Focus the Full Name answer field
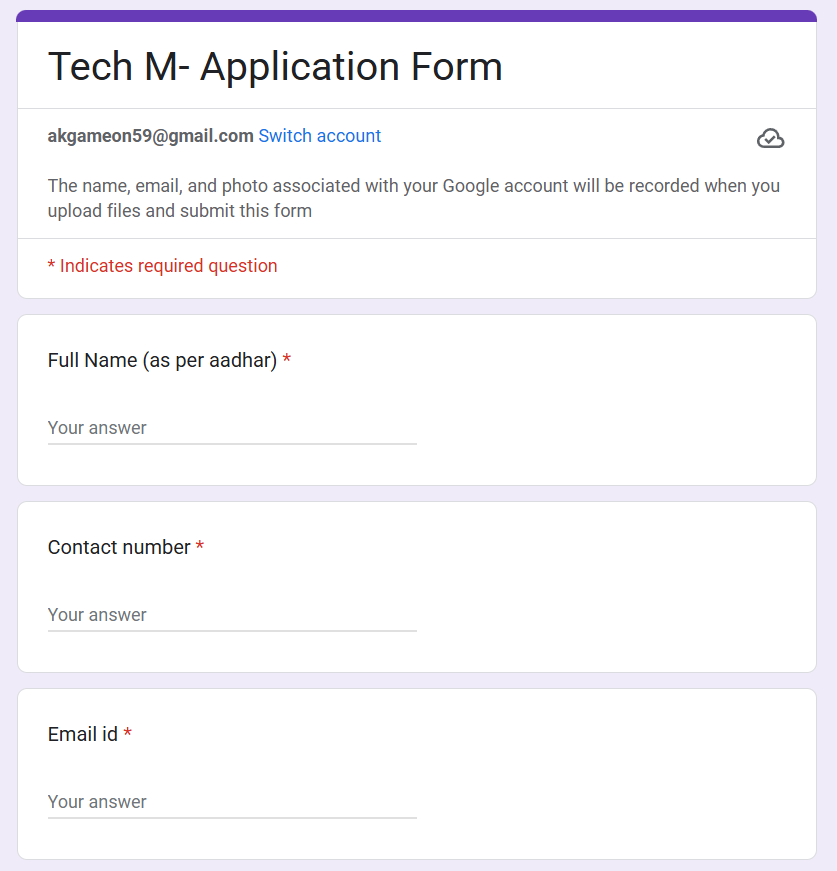The image size is (837, 871). [x=232, y=428]
